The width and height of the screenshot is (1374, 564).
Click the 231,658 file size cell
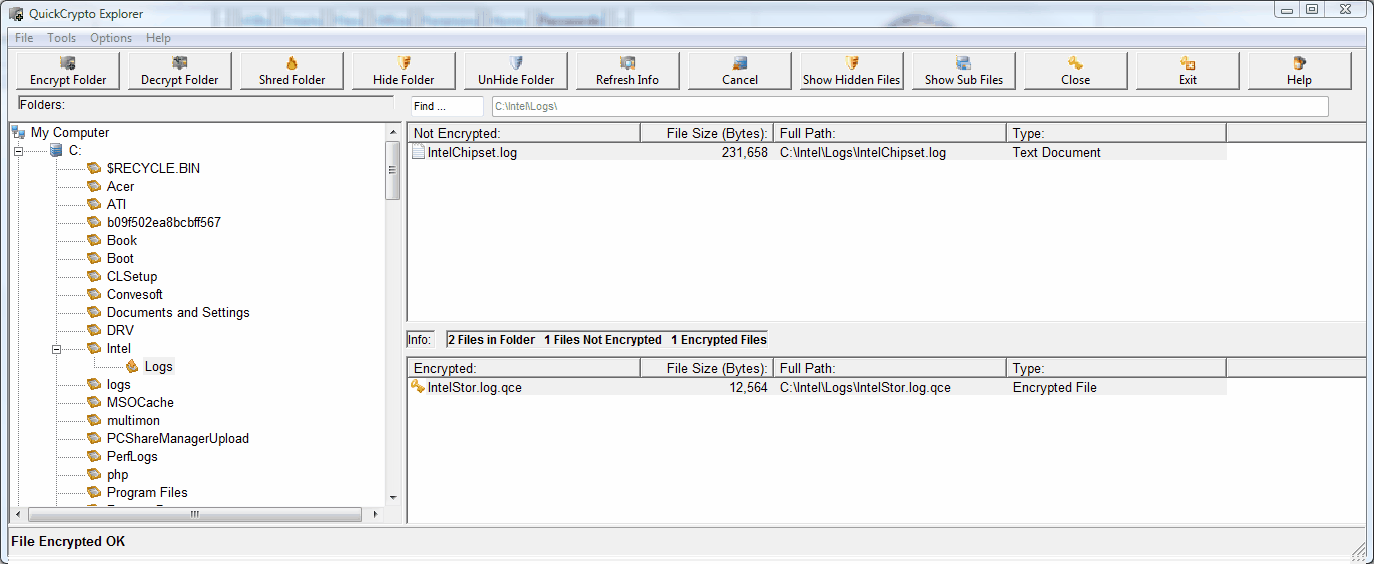[x=744, y=152]
